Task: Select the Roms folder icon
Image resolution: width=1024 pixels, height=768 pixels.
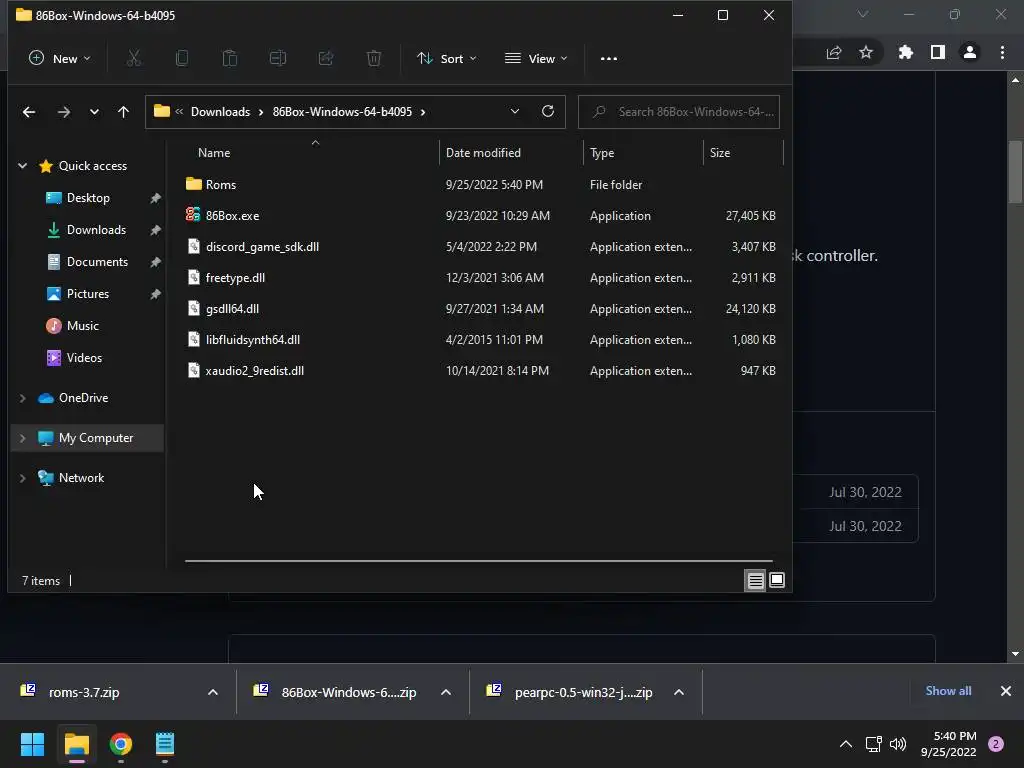Action: [193, 184]
